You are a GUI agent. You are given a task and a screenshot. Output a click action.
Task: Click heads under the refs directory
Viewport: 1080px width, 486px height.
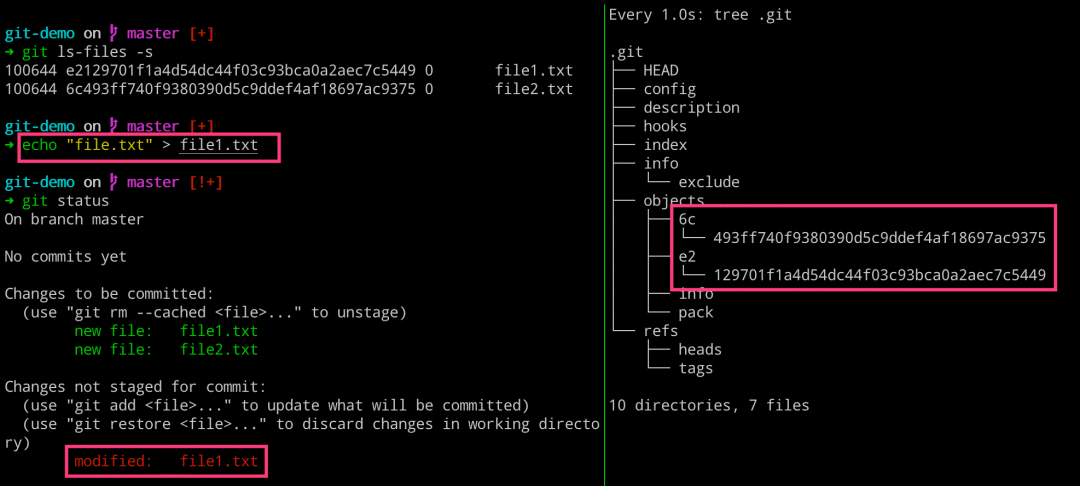[x=700, y=350]
